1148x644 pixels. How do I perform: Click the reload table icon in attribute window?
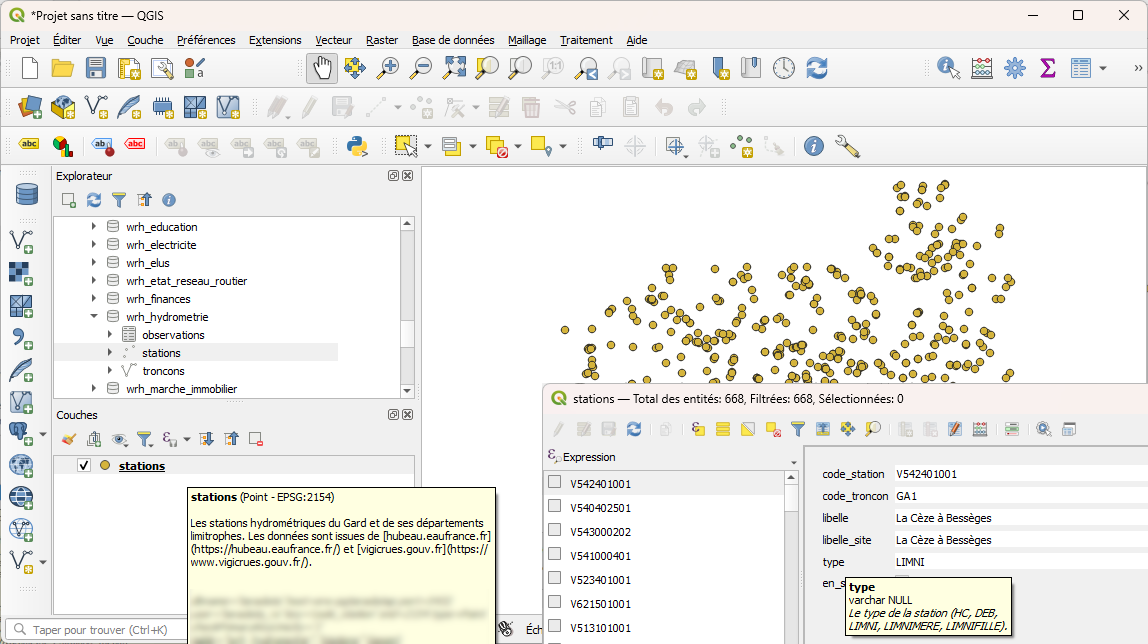click(x=634, y=429)
